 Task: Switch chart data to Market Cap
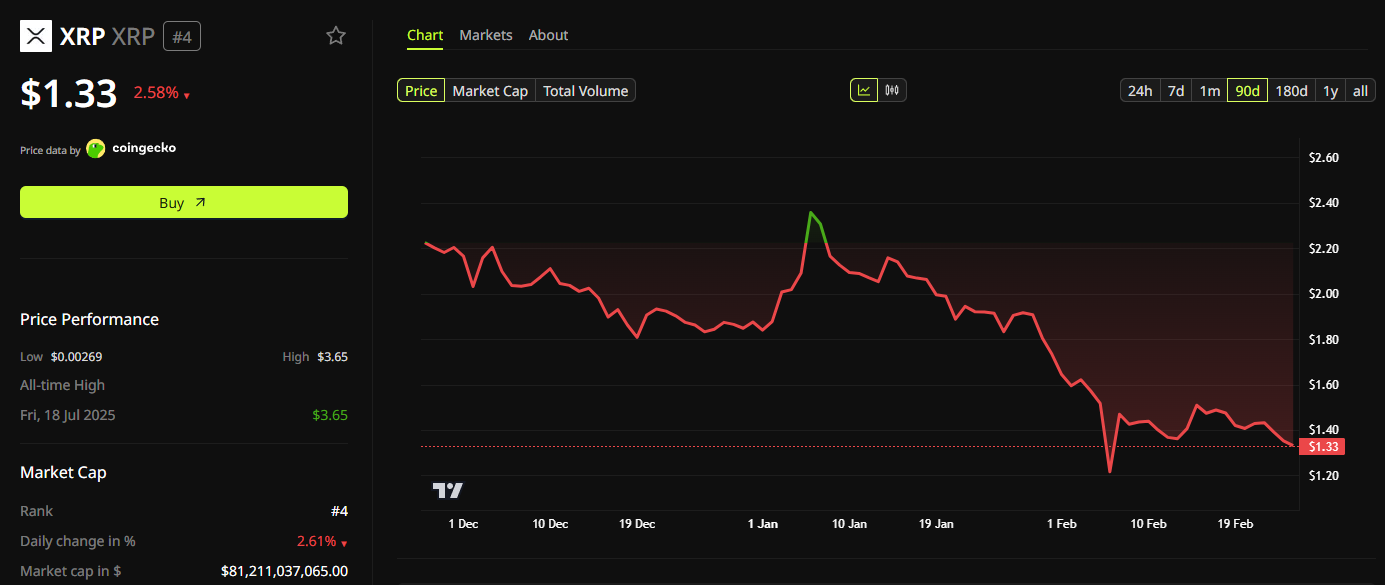click(x=490, y=90)
